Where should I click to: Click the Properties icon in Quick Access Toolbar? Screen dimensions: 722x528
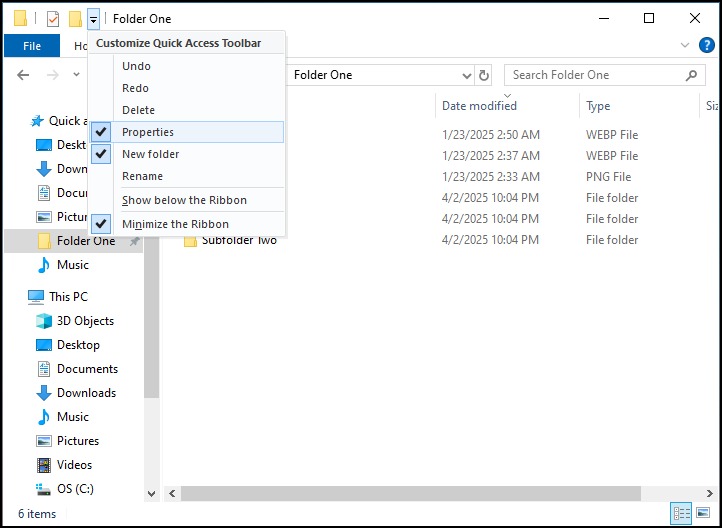click(53, 19)
